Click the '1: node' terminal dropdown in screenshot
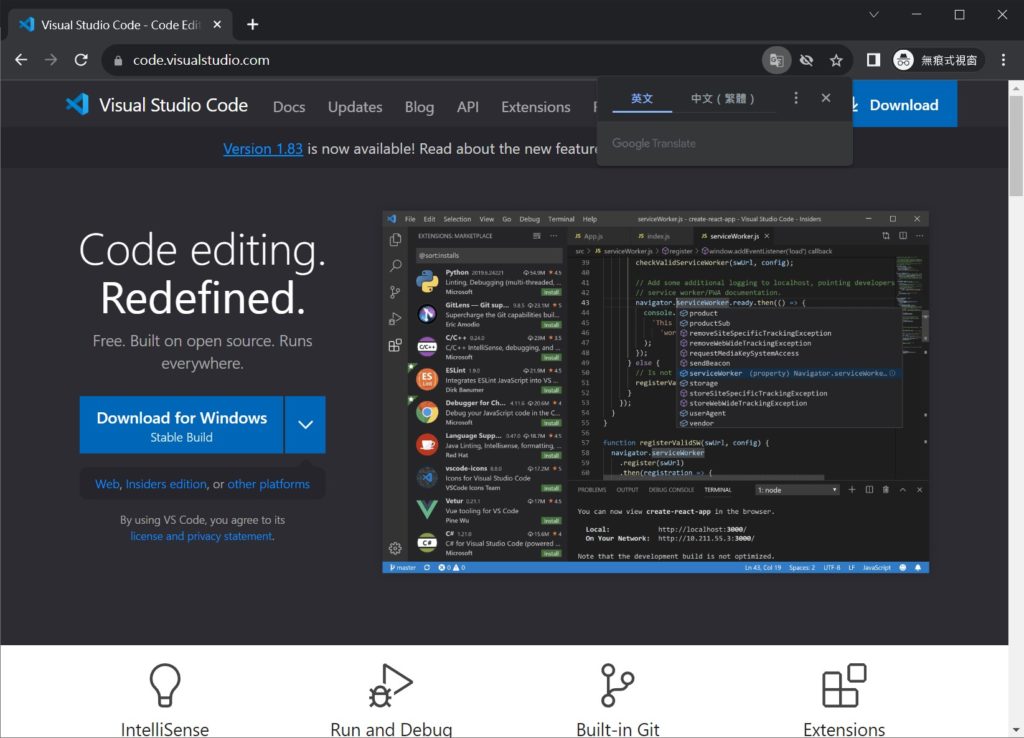The image size is (1024, 738). 797,490
